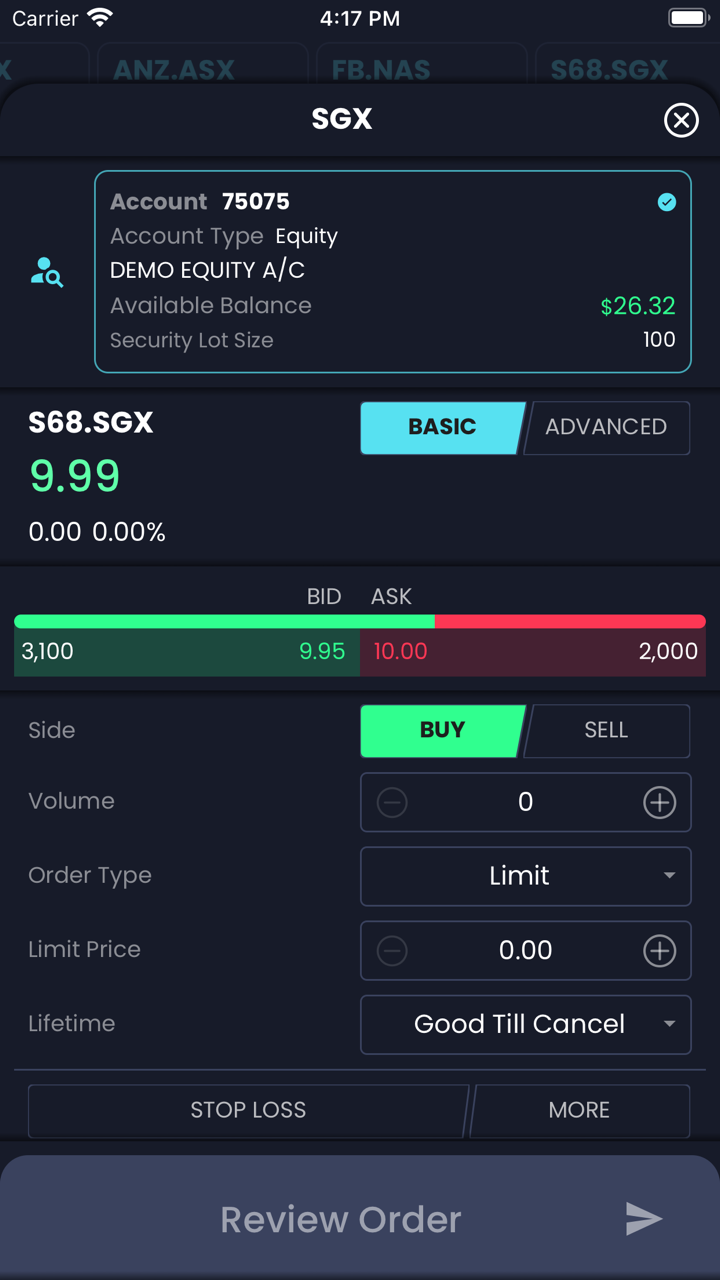
Task: Tap the bid/ask depth bar
Action: pos(360,622)
